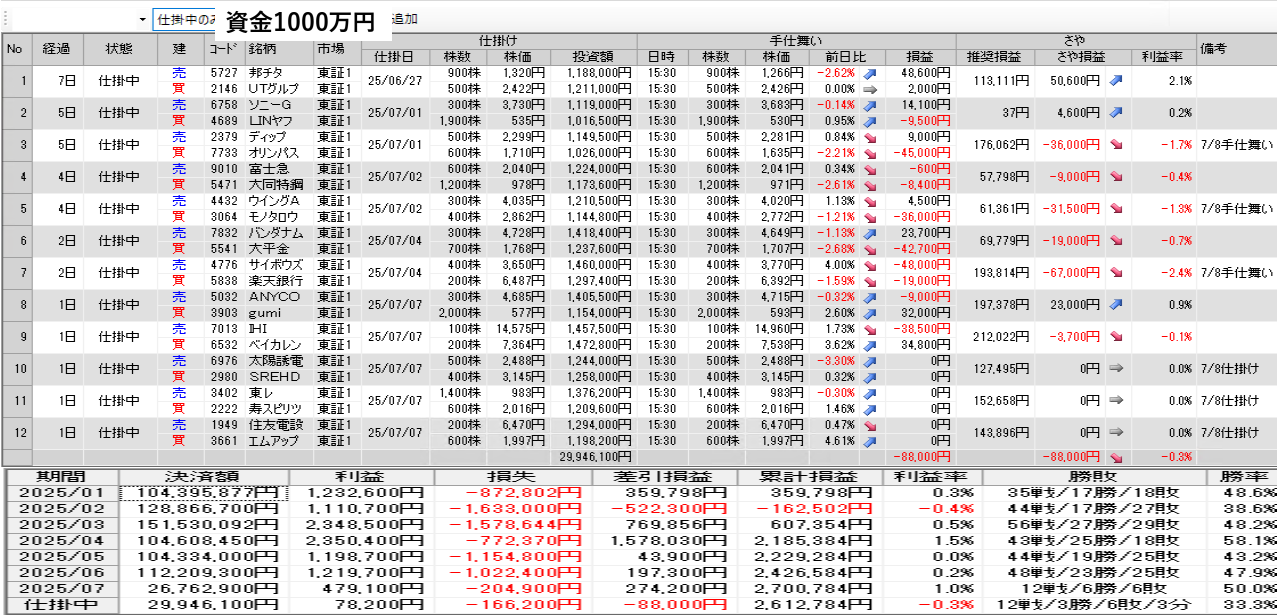Select row number 5 header
The height and width of the screenshot is (615, 1277).
pos(16,209)
